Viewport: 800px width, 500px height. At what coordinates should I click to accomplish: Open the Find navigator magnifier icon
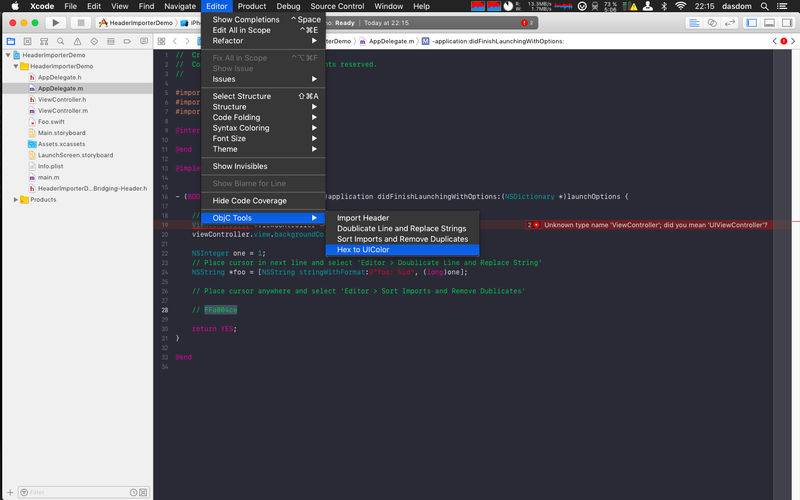61,41
